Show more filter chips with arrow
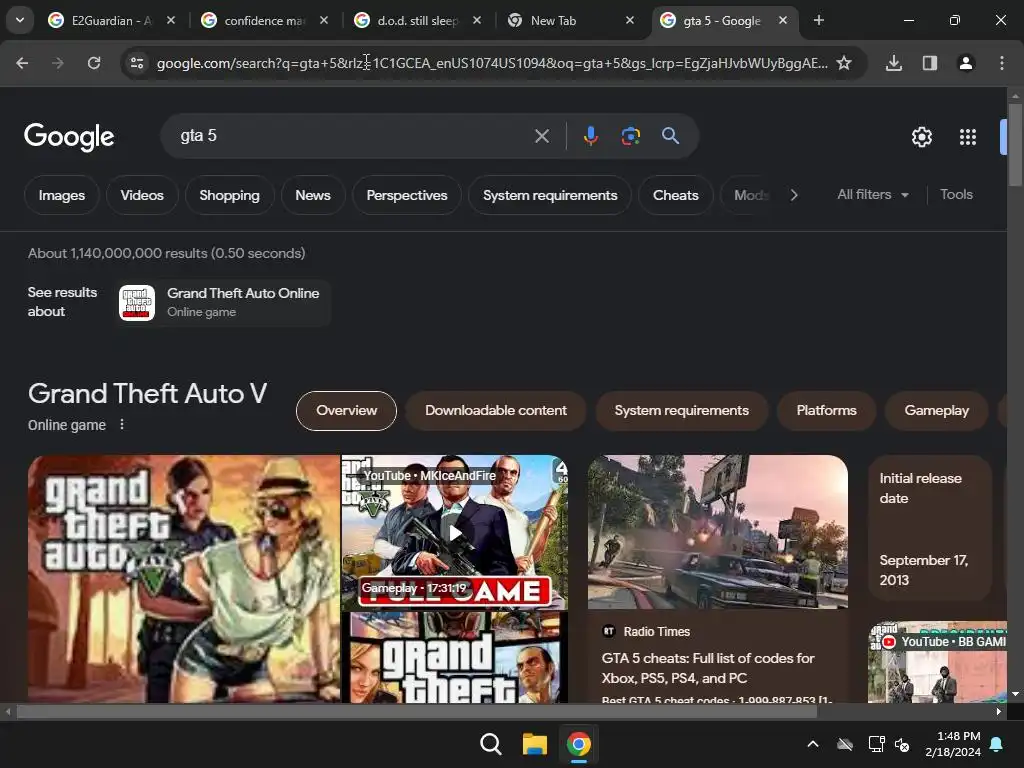The width and height of the screenshot is (1024, 768). pyautogui.click(x=793, y=195)
